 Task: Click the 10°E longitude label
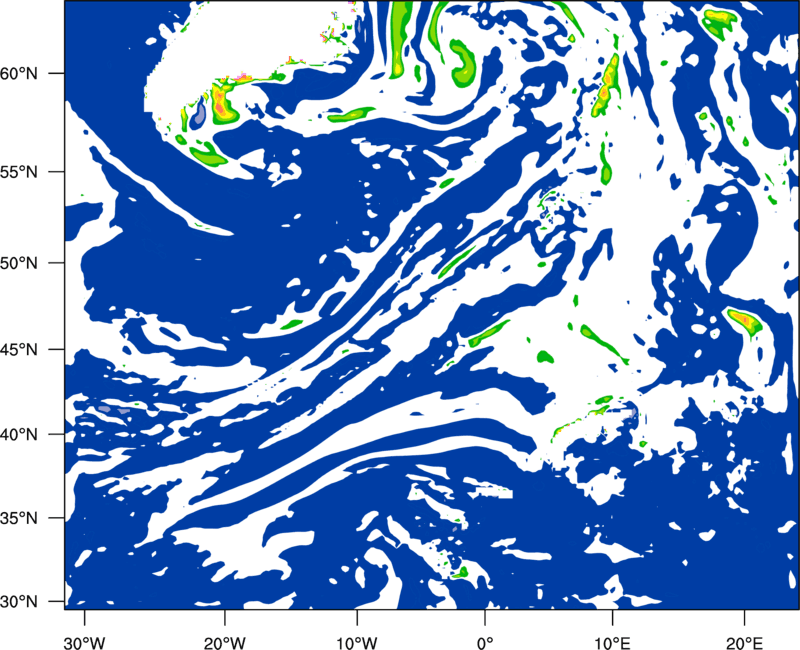point(612,643)
